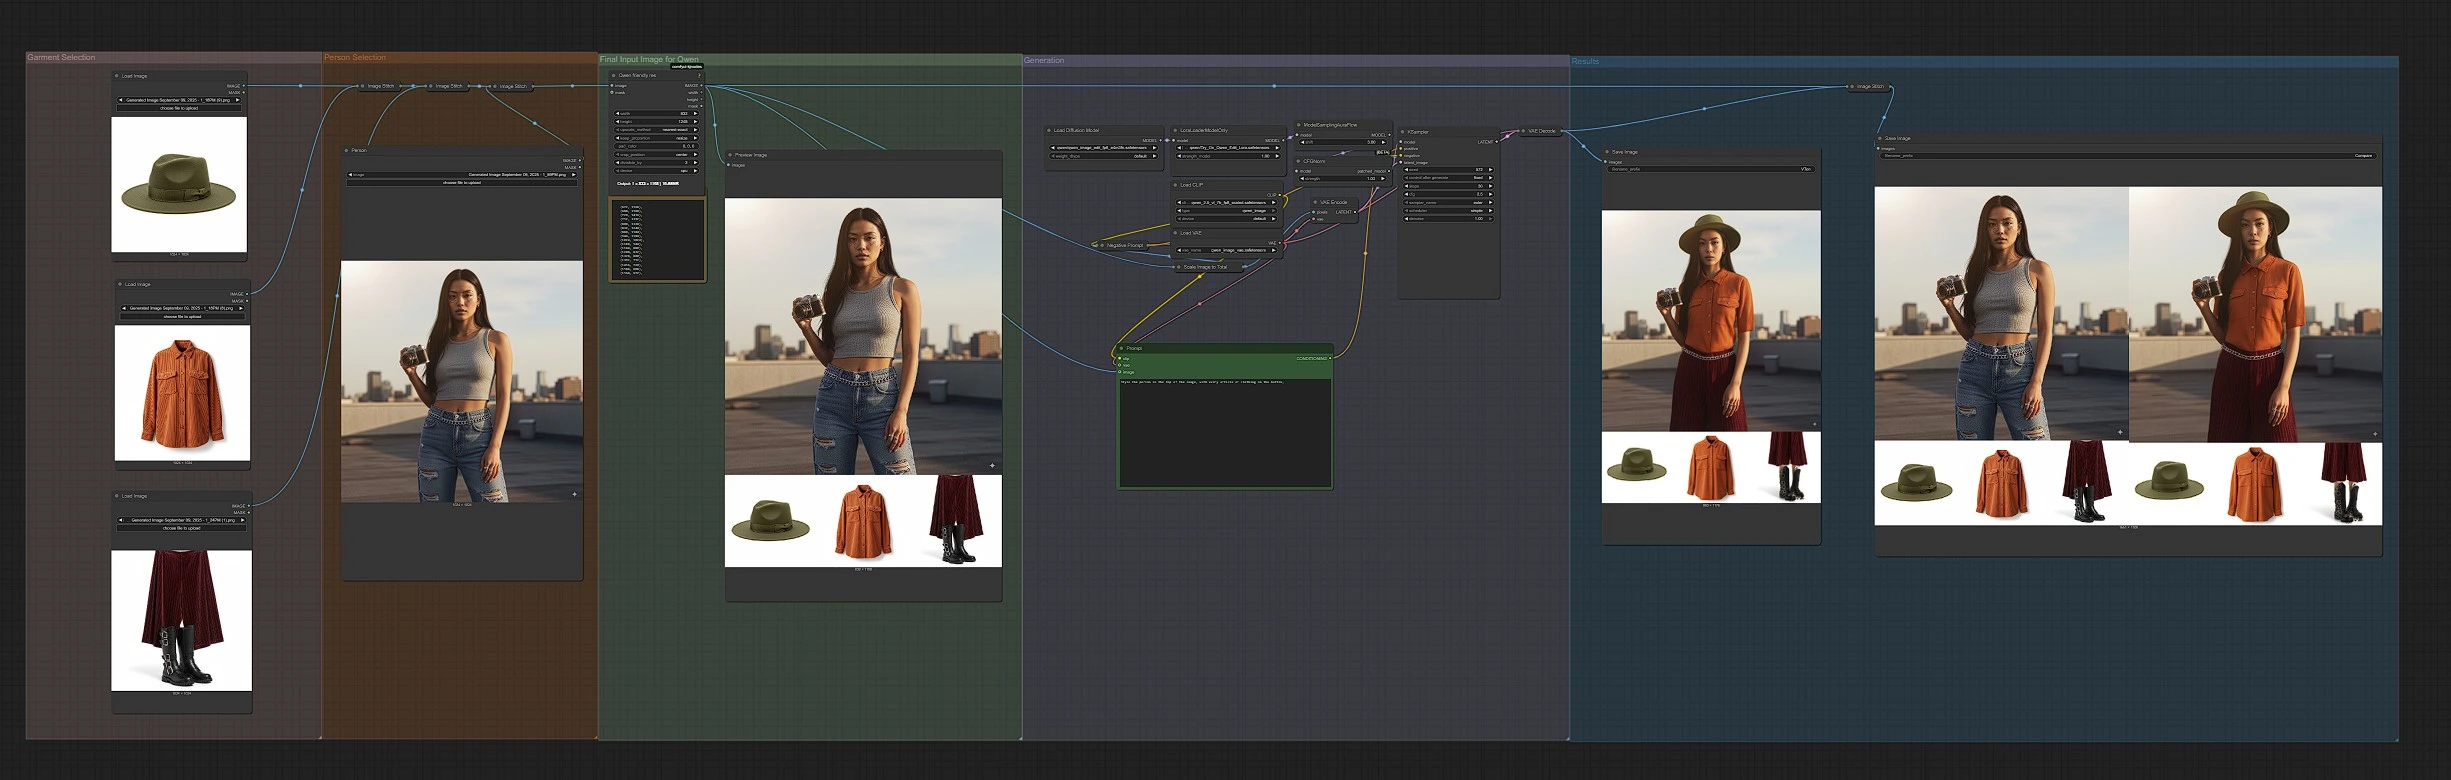Select the Person Selection group title

[x=355, y=57]
